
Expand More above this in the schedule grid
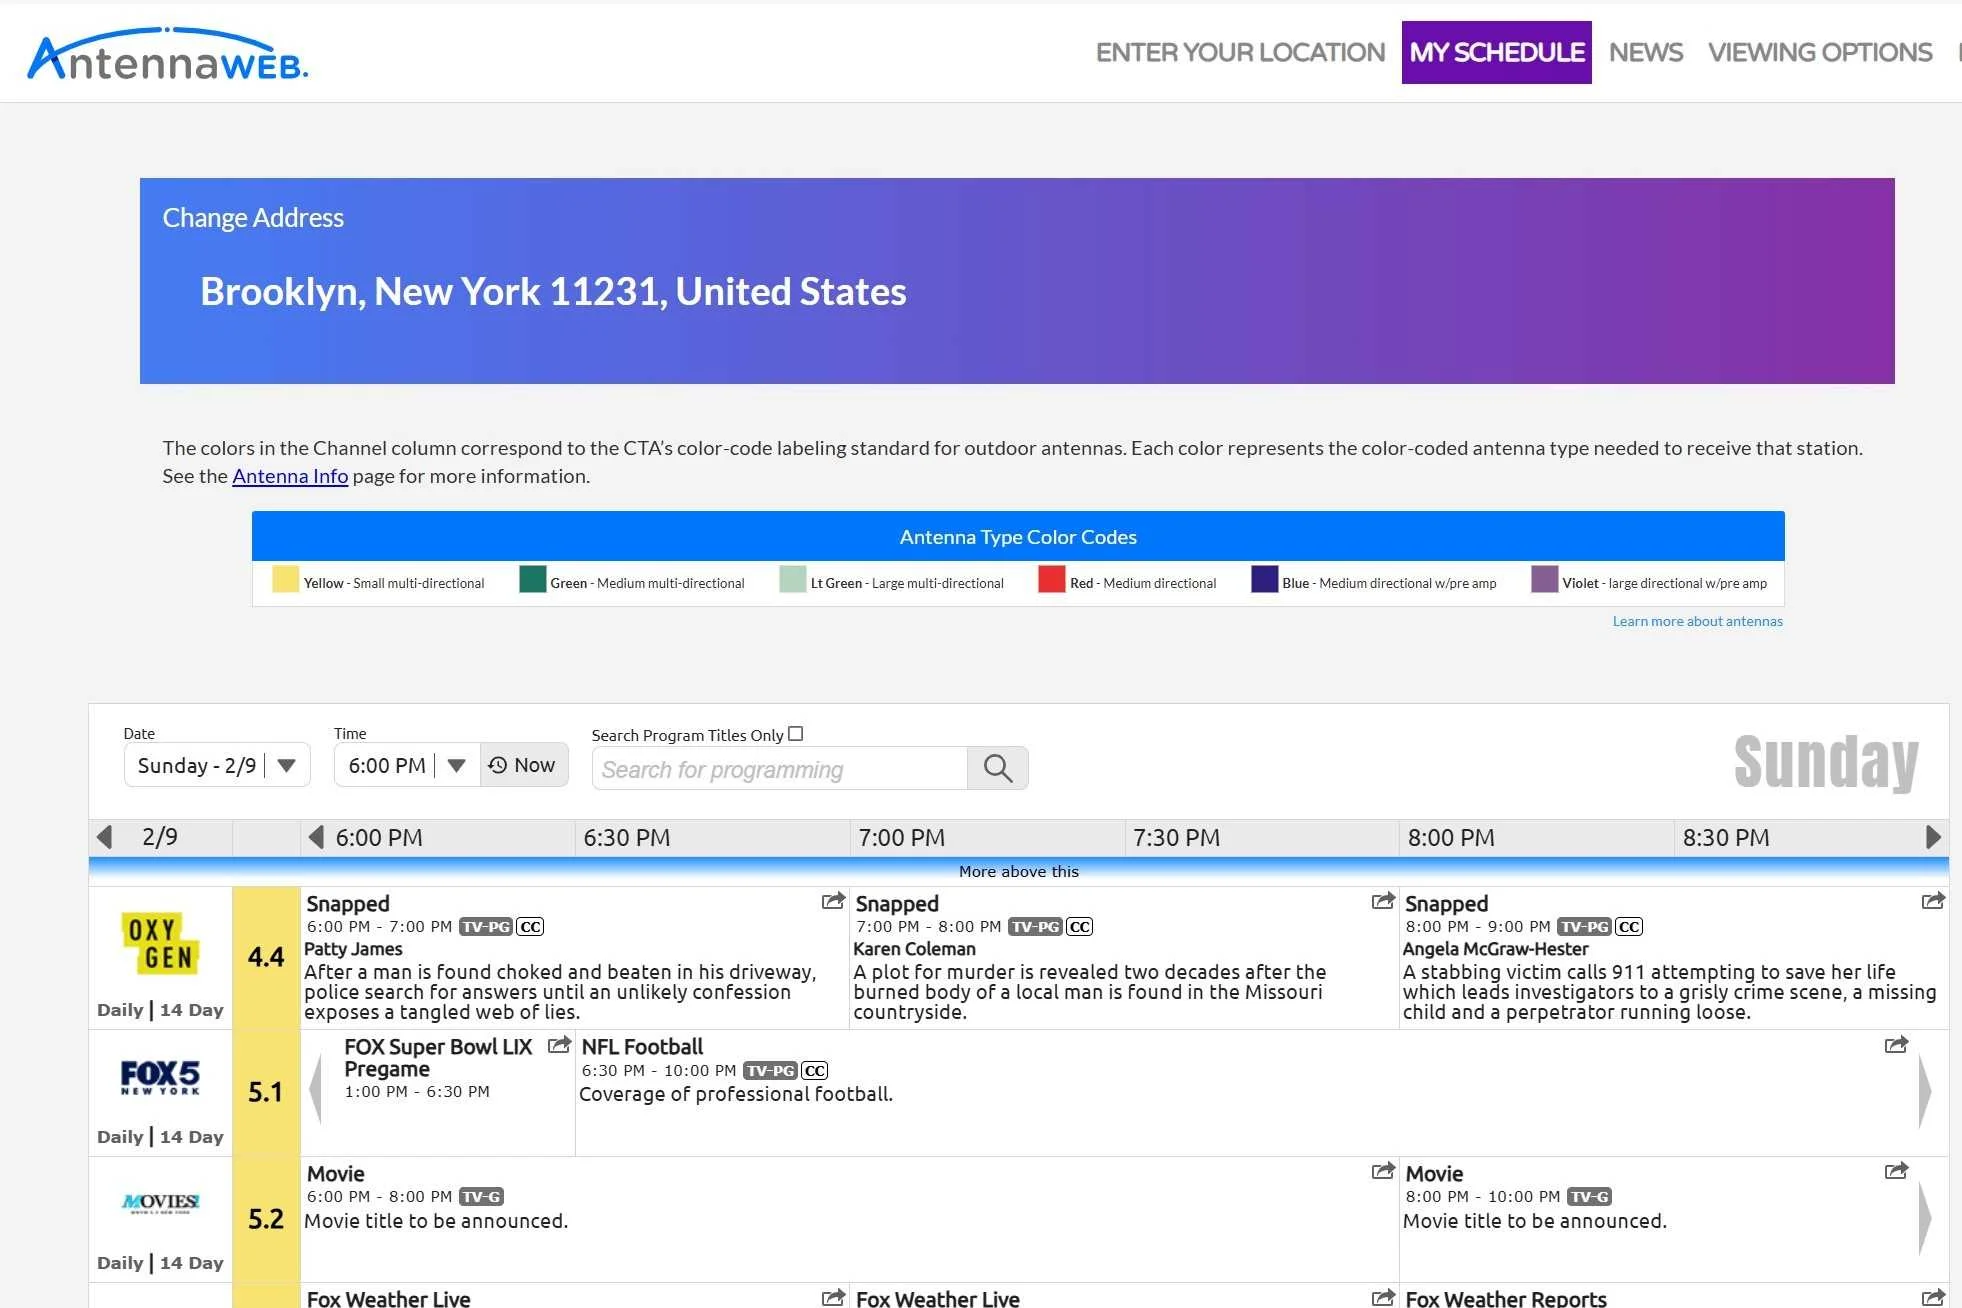point(1018,871)
